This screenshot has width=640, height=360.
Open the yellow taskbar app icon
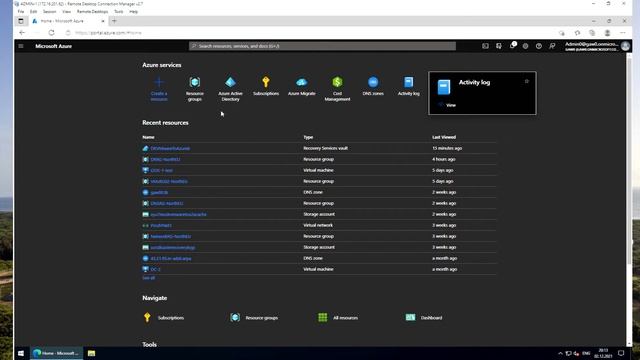pos(91,353)
